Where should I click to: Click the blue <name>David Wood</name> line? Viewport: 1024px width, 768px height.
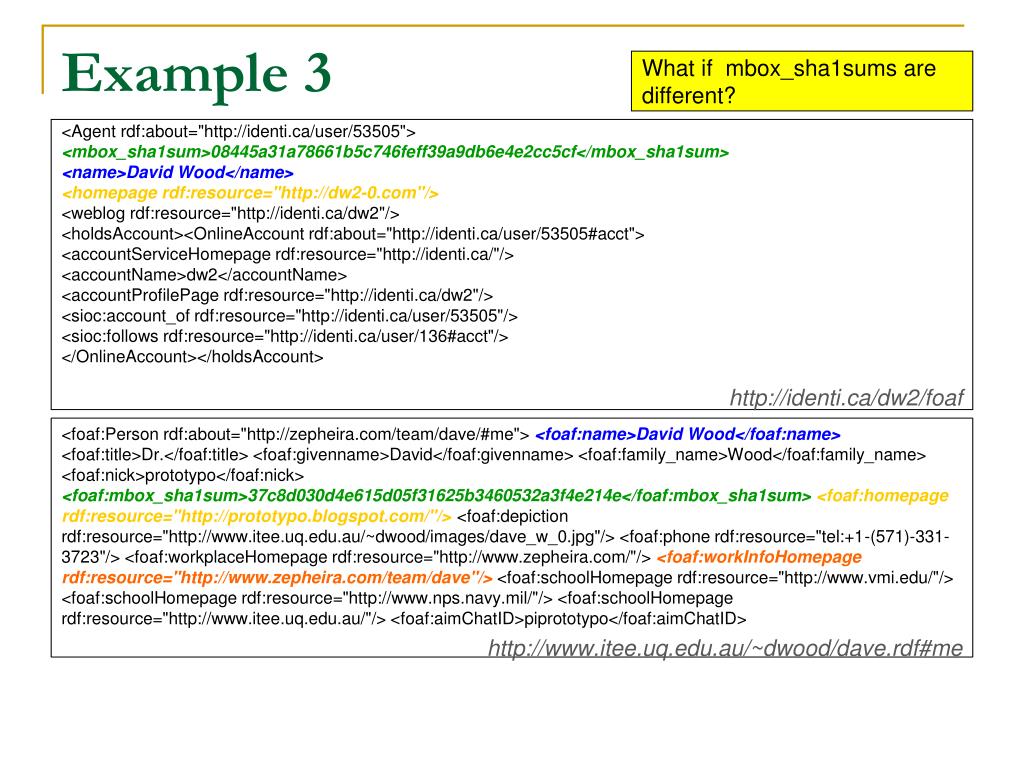coord(178,172)
